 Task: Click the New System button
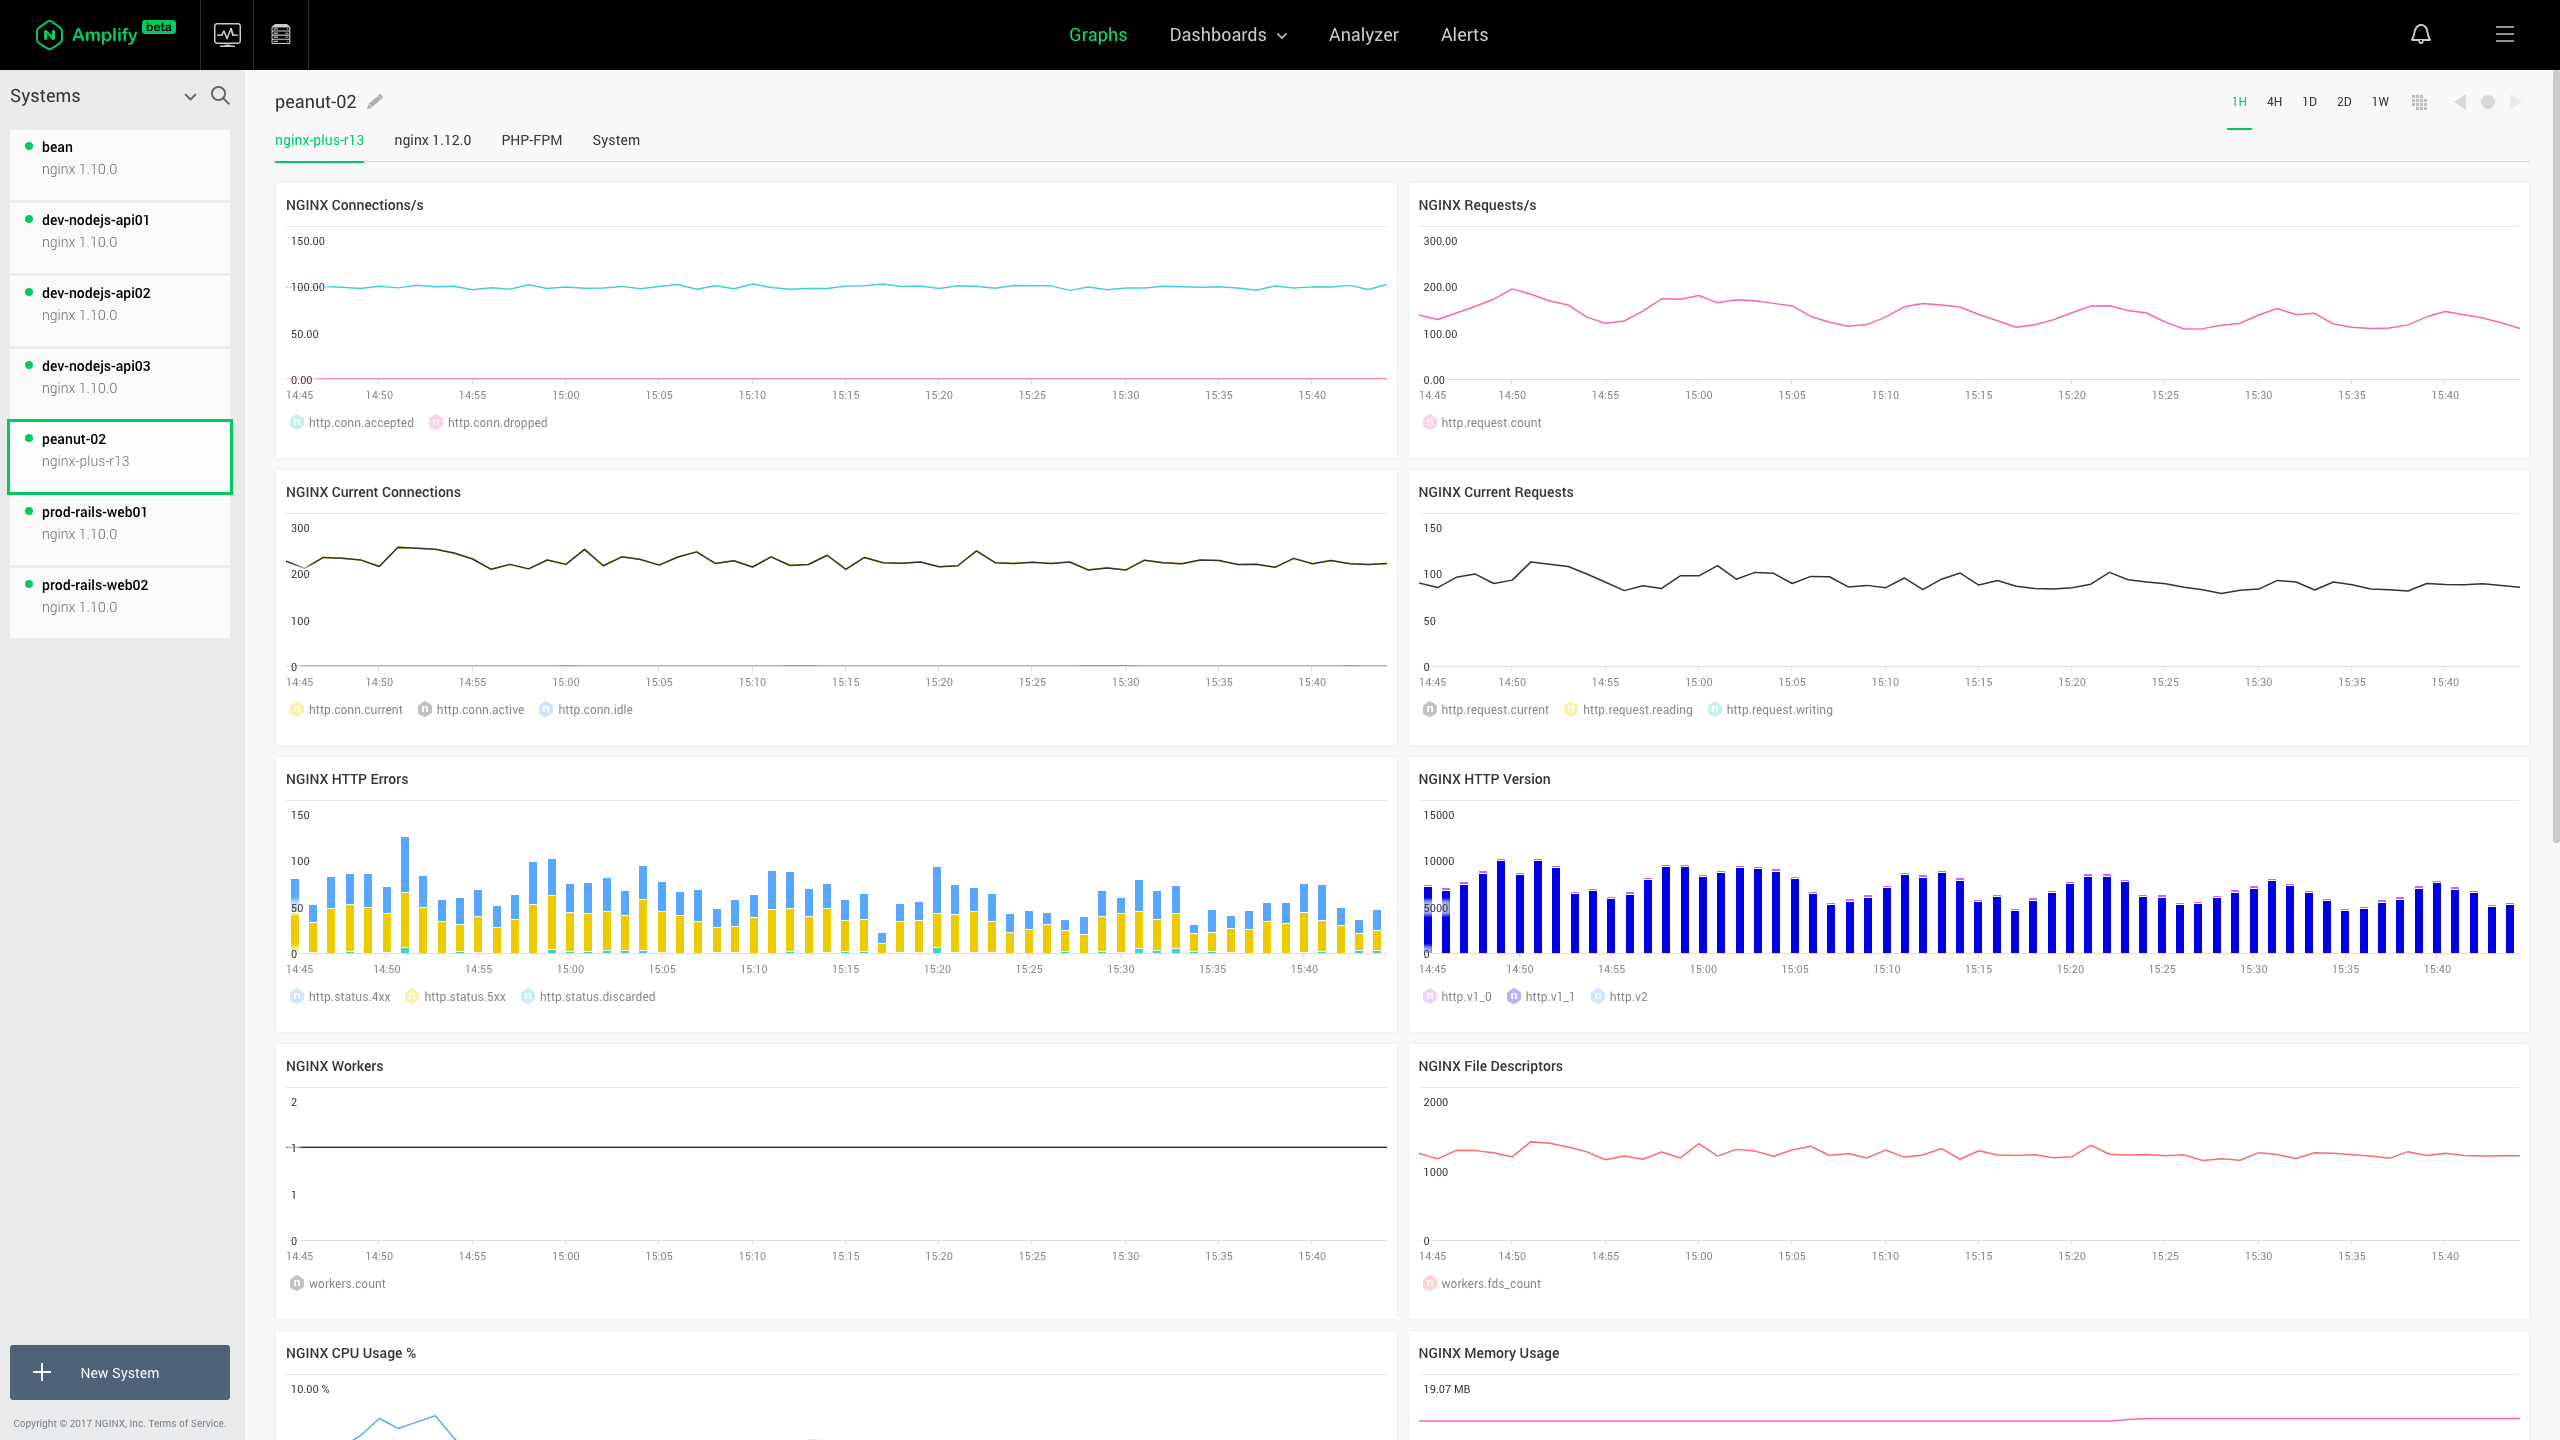(x=120, y=1372)
